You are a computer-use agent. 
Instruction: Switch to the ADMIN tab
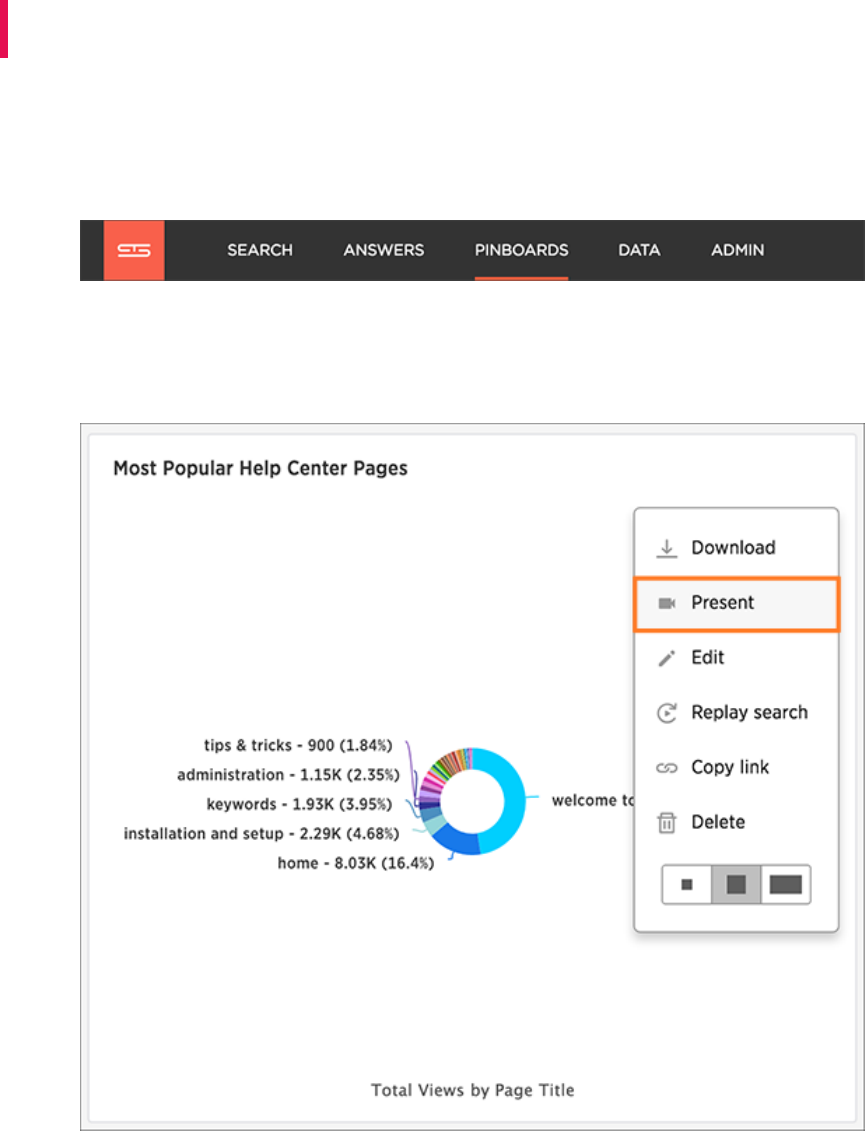(737, 250)
